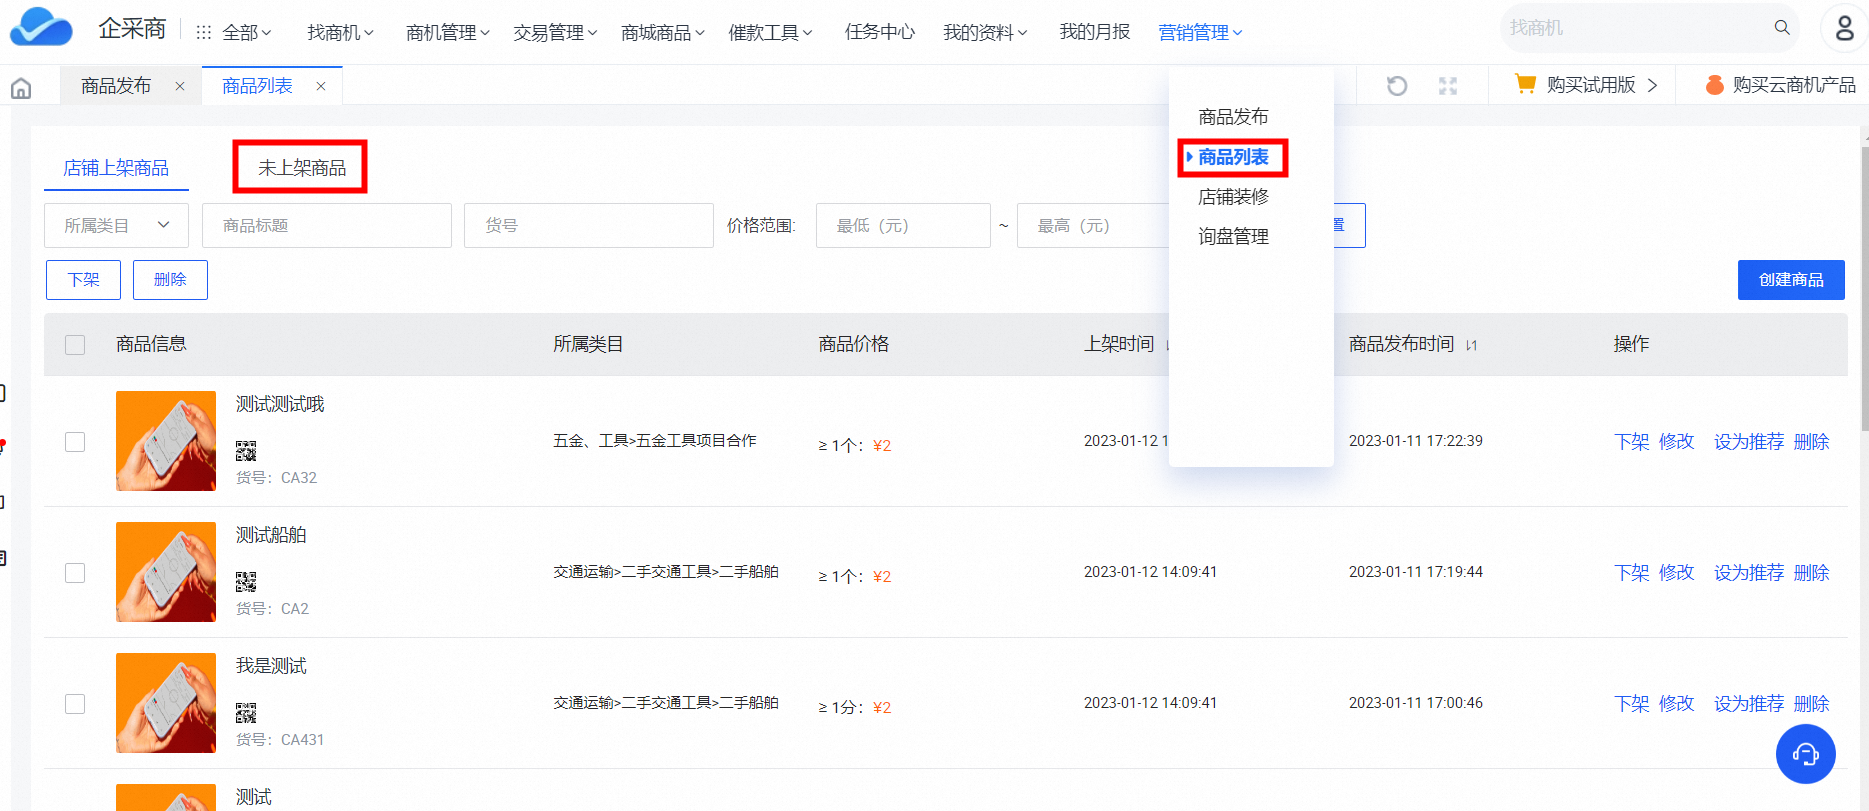Click the blue cloud logo icon

[41, 28]
